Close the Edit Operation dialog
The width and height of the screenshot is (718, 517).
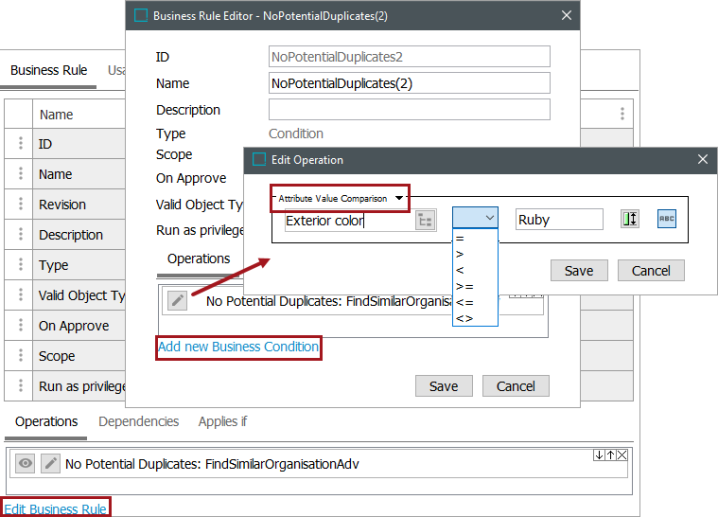[702, 159]
